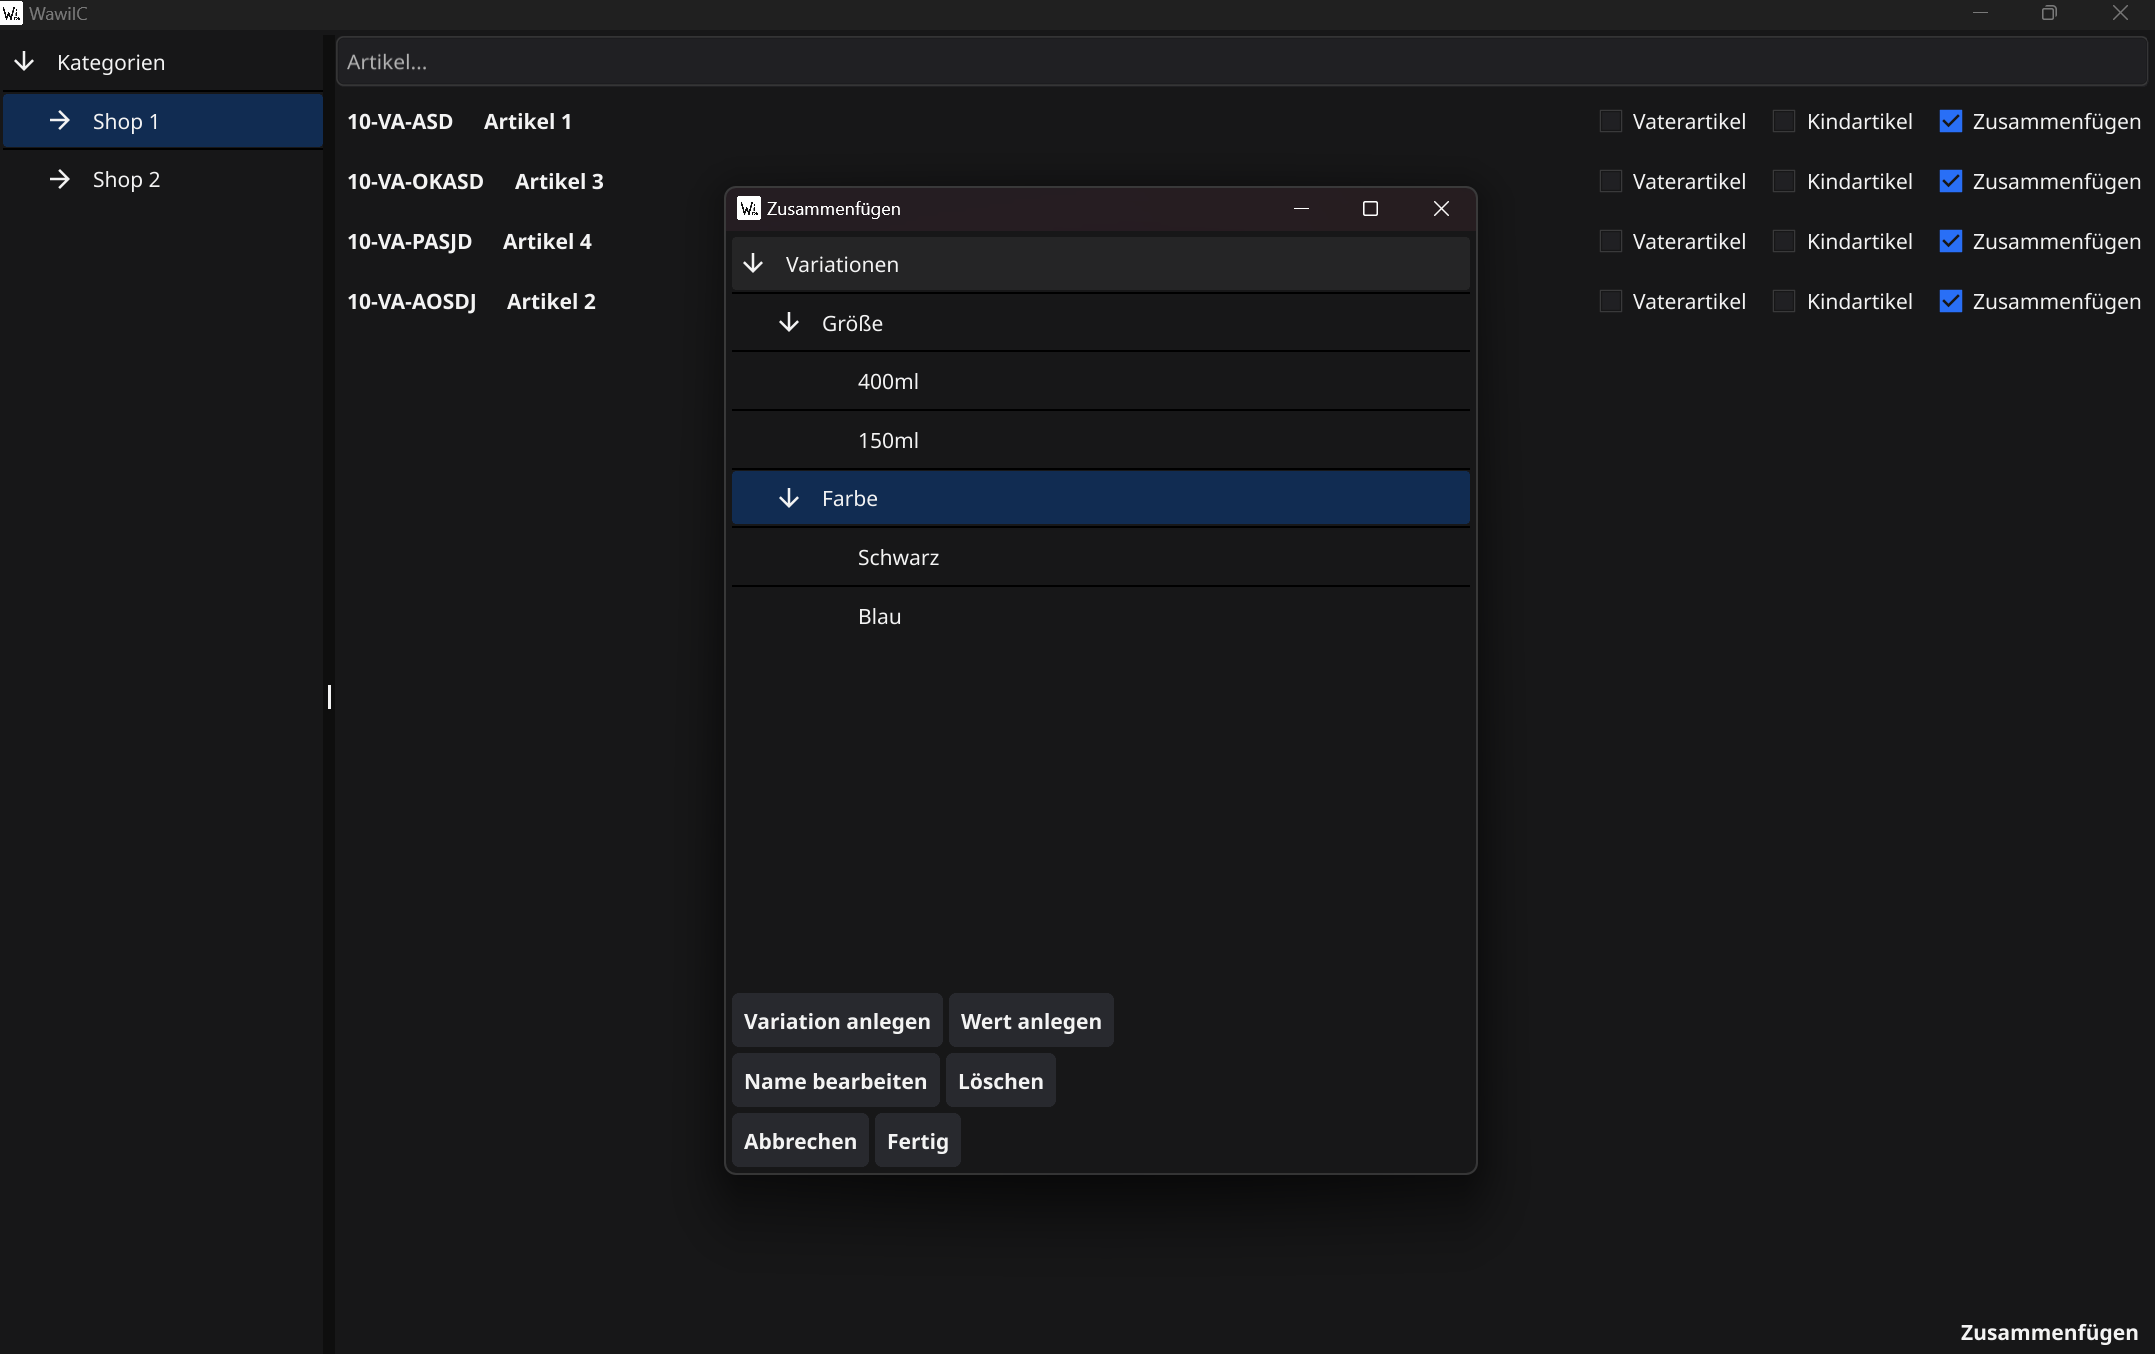Close the Zusammenfügen dialog
The width and height of the screenshot is (2155, 1354).
point(1441,208)
